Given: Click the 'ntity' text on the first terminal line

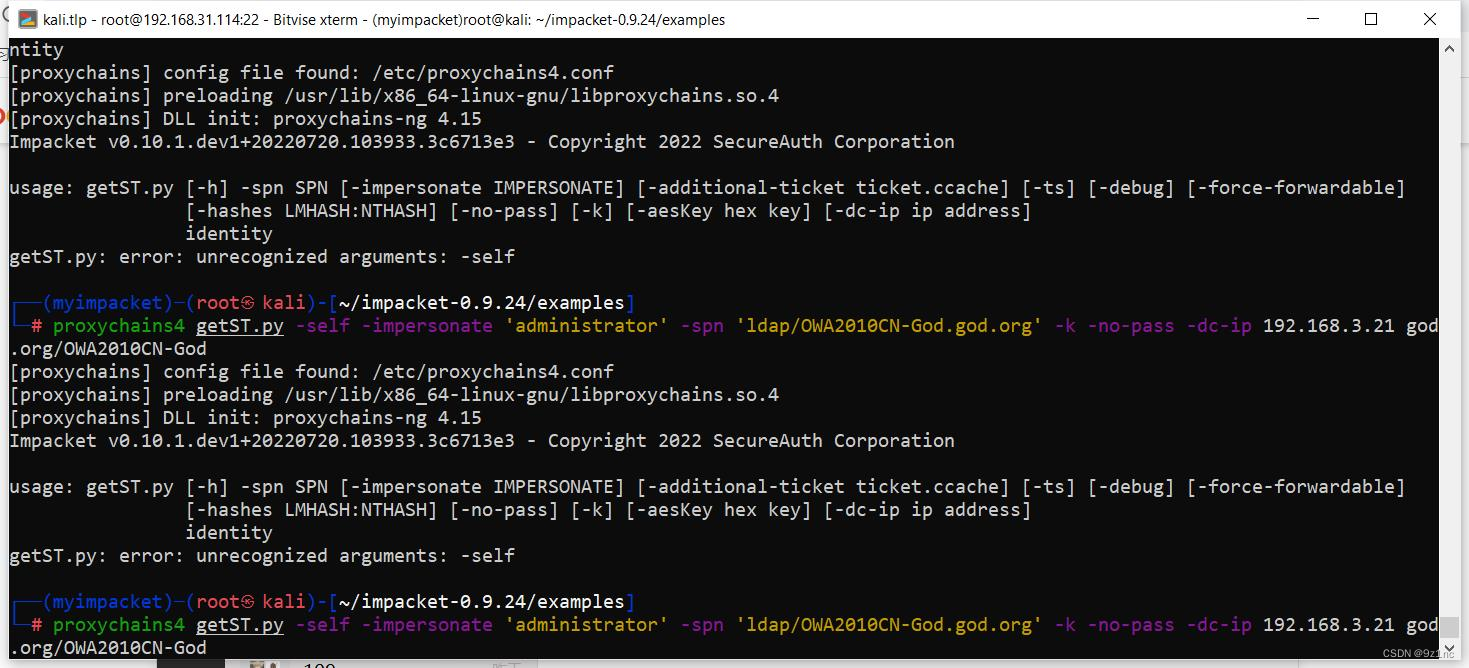Looking at the screenshot, I should coord(37,50).
